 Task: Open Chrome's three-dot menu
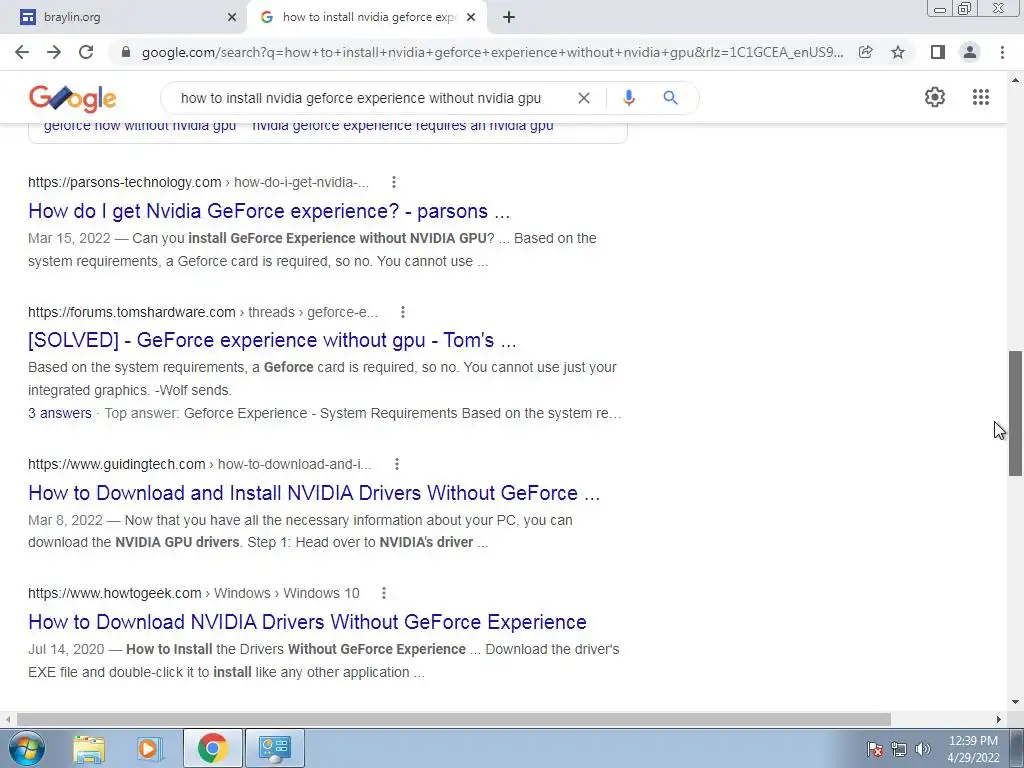pyautogui.click(x=1002, y=52)
